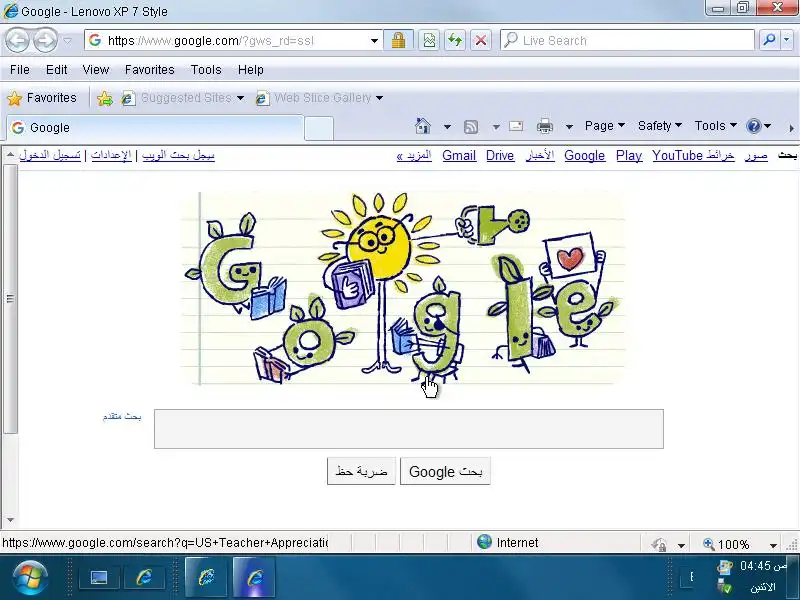Expand the Home button dropdown arrow
Screen dimensions: 800x600
(x=447, y=127)
